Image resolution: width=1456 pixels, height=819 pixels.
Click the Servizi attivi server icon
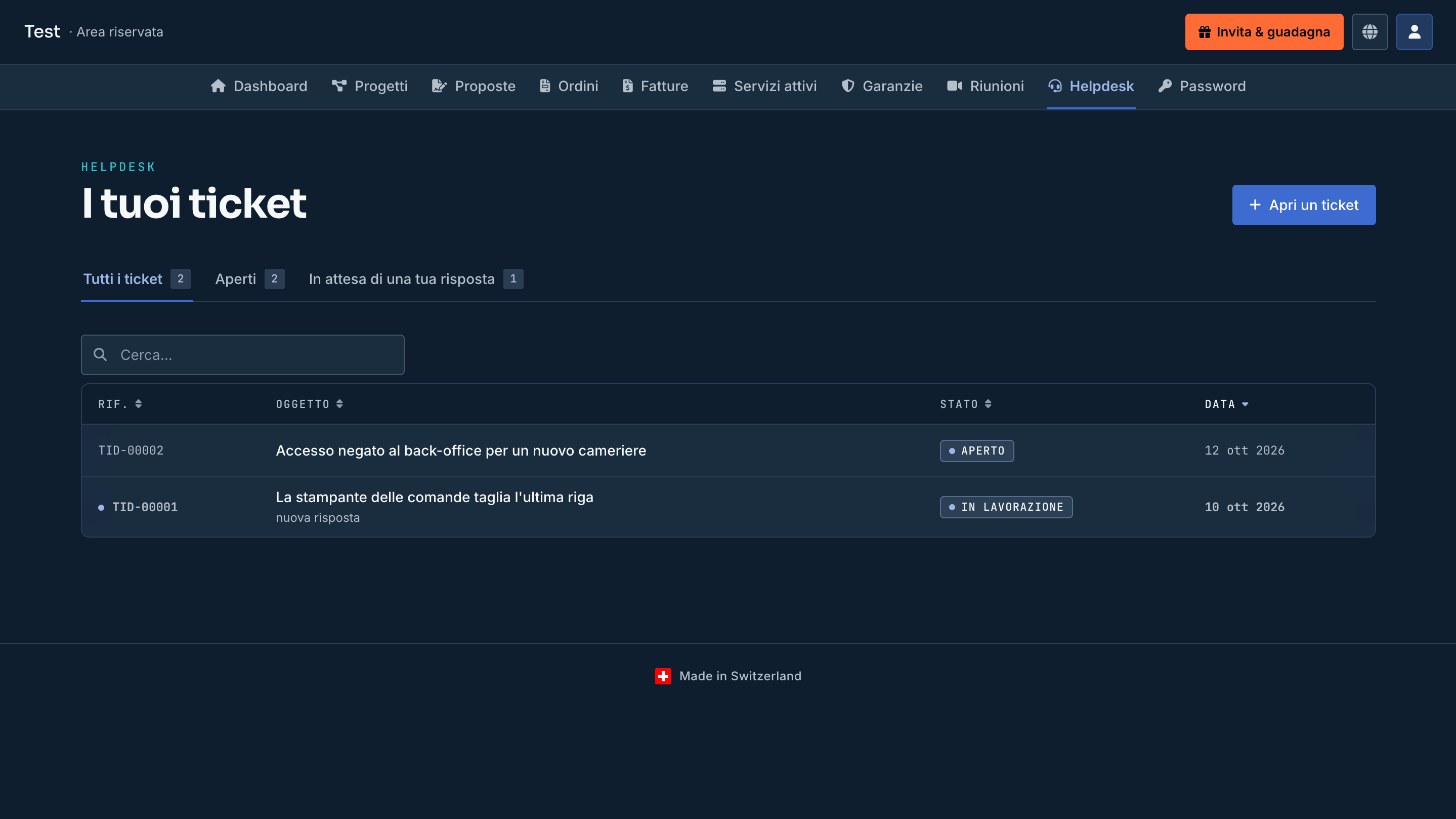(x=719, y=86)
